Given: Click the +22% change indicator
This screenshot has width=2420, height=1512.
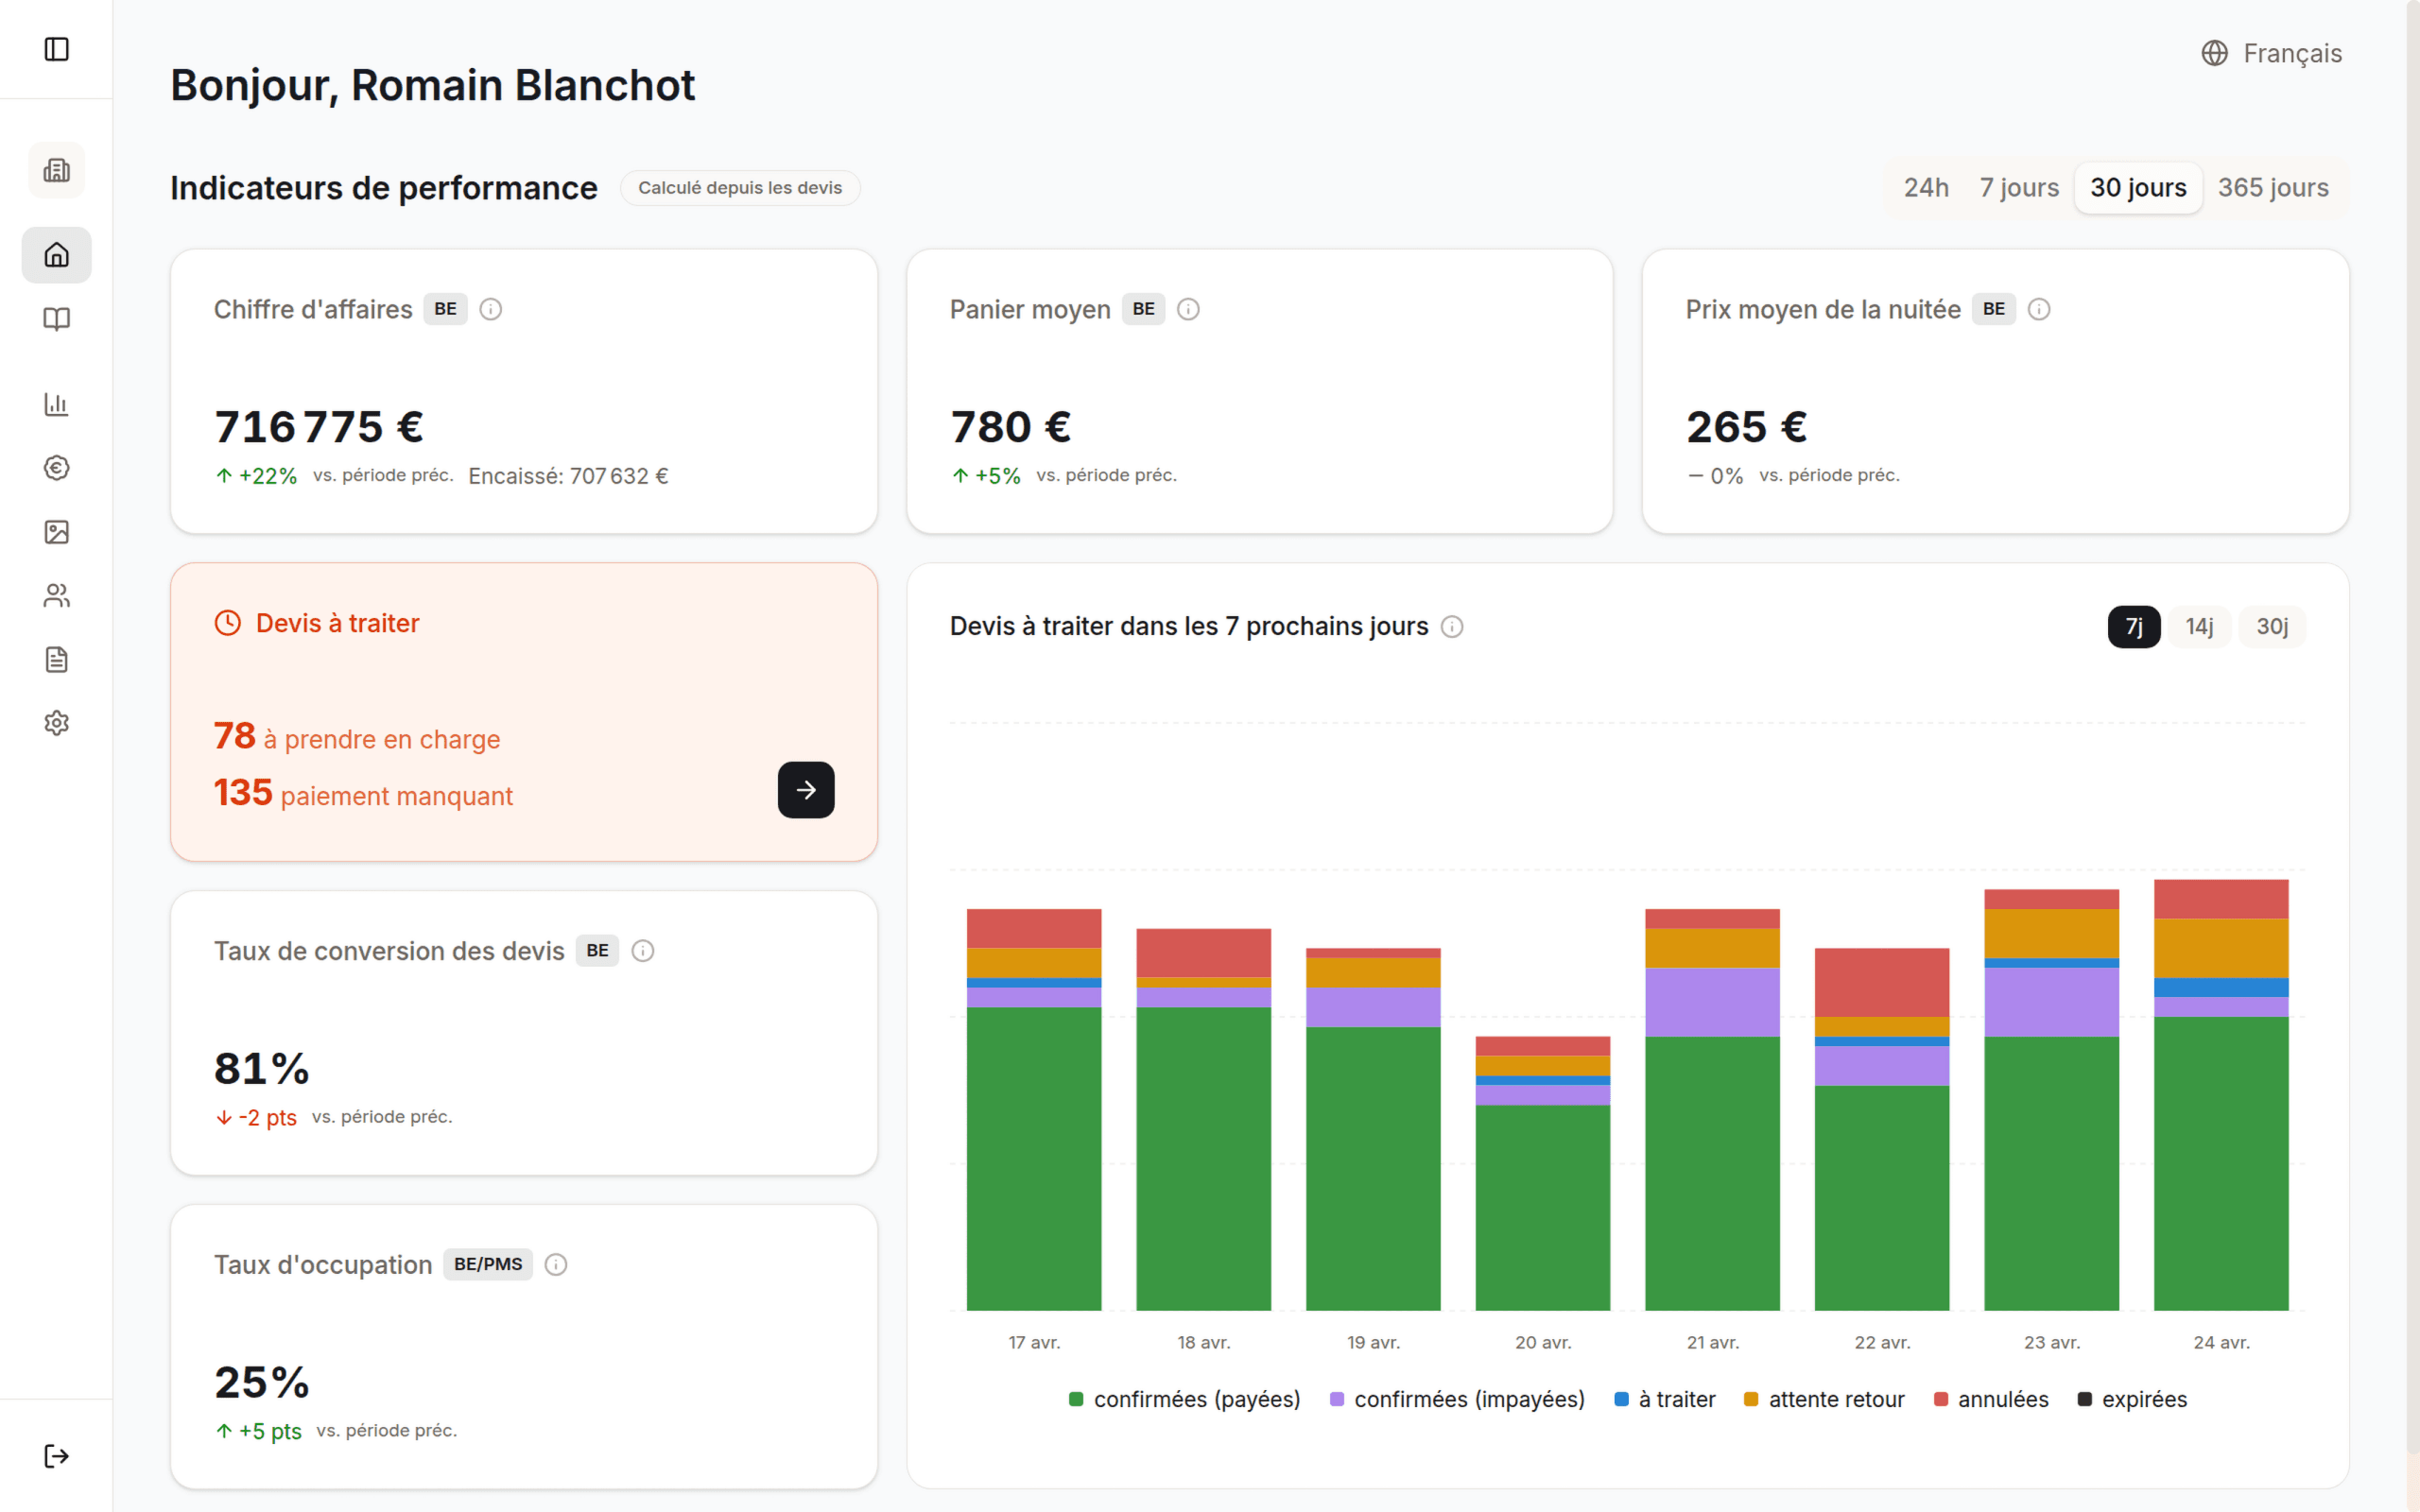Looking at the screenshot, I should (256, 476).
